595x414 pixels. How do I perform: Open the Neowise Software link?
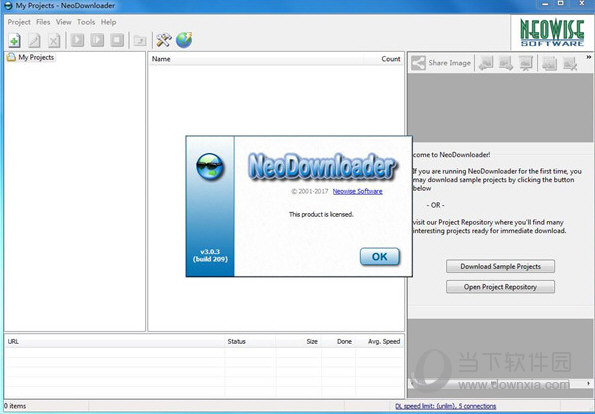pyautogui.click(x=357, y=191)
